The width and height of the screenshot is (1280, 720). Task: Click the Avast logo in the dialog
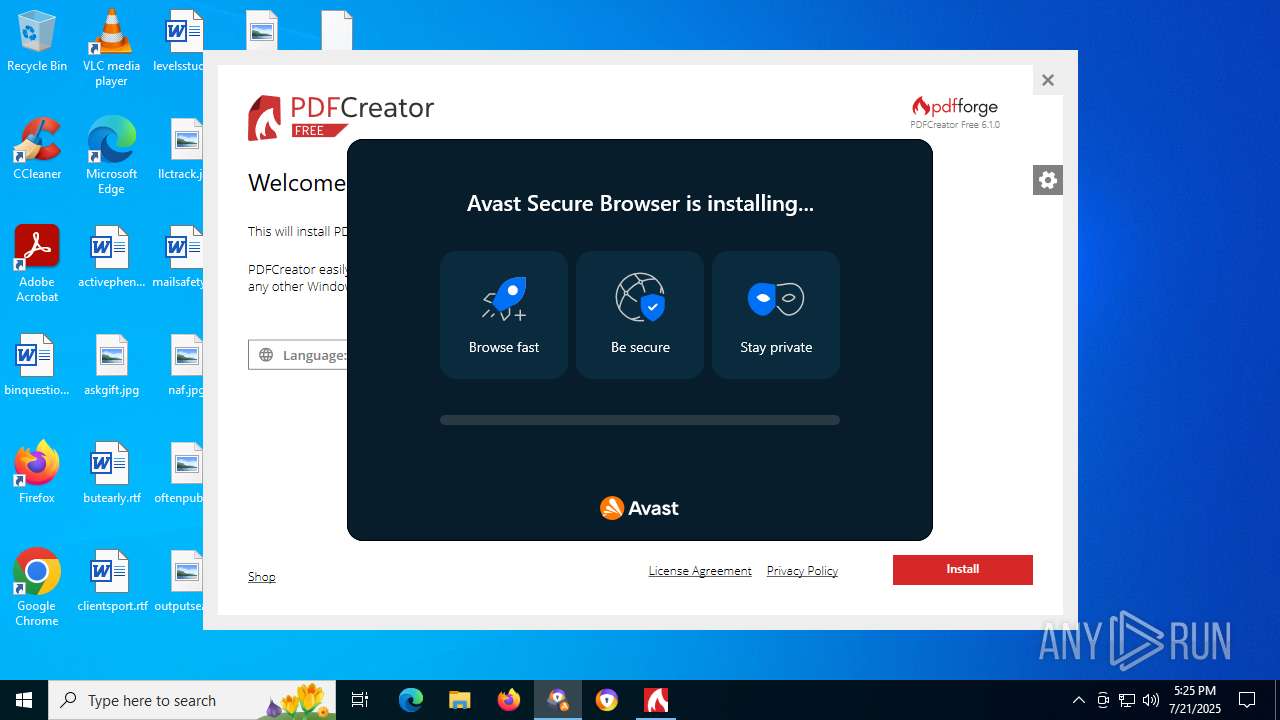pos(639,508)
